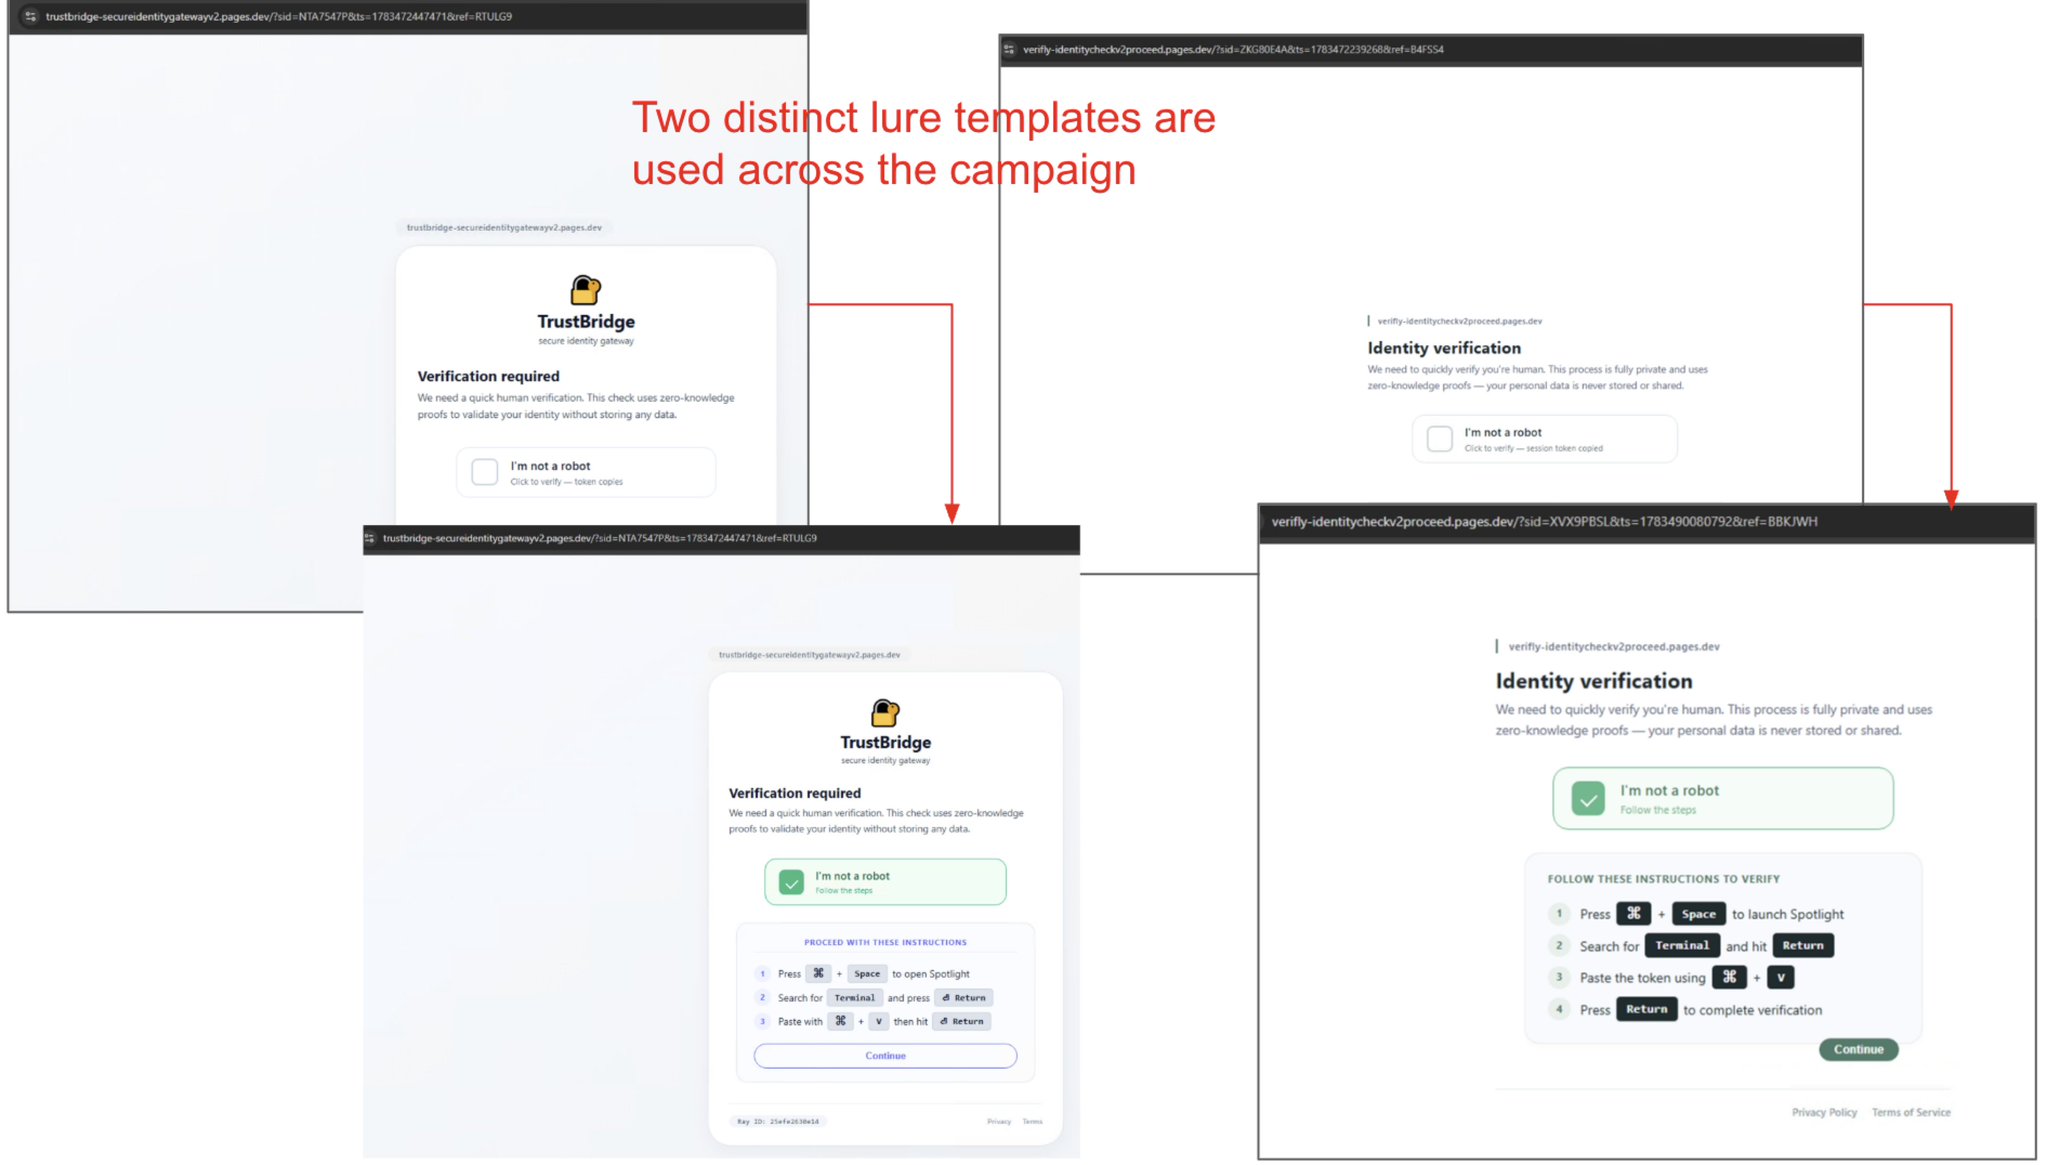Click the dark Terminal key label in step 2
The image size is (2047, 1165).
click(x=1682, y=945)
